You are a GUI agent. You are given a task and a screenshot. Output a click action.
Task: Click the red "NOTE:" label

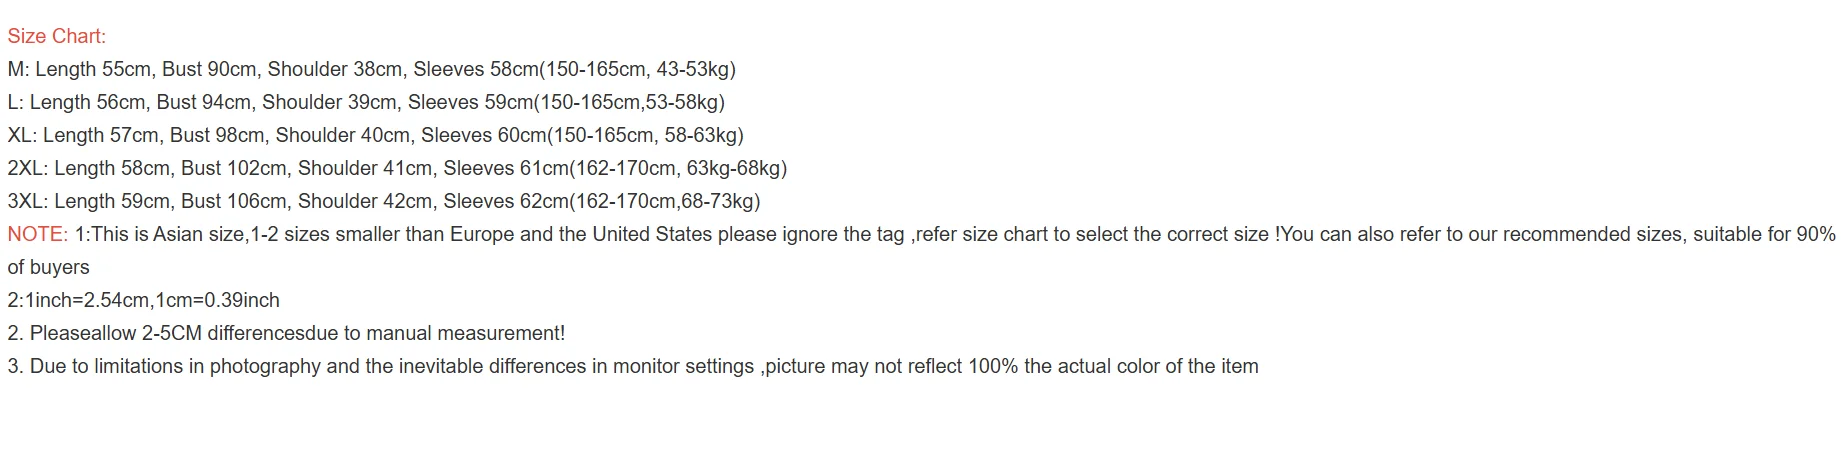pos(38,235)
